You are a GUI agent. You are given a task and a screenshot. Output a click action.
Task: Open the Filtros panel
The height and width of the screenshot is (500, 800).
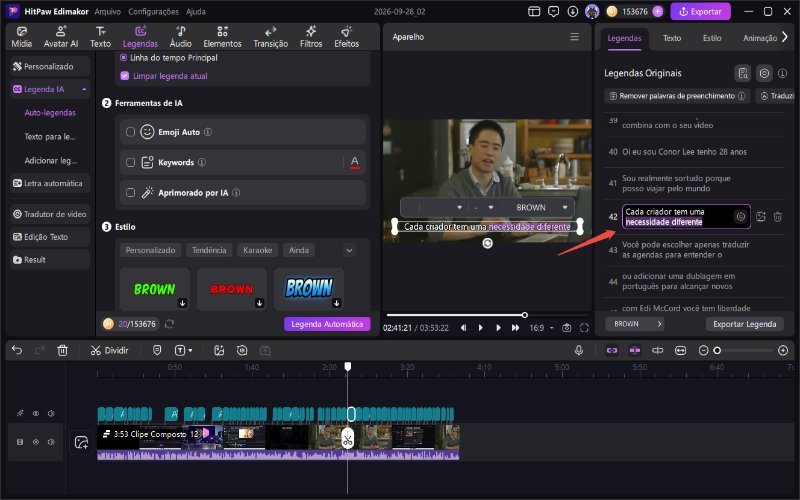[x=311, y=37]
